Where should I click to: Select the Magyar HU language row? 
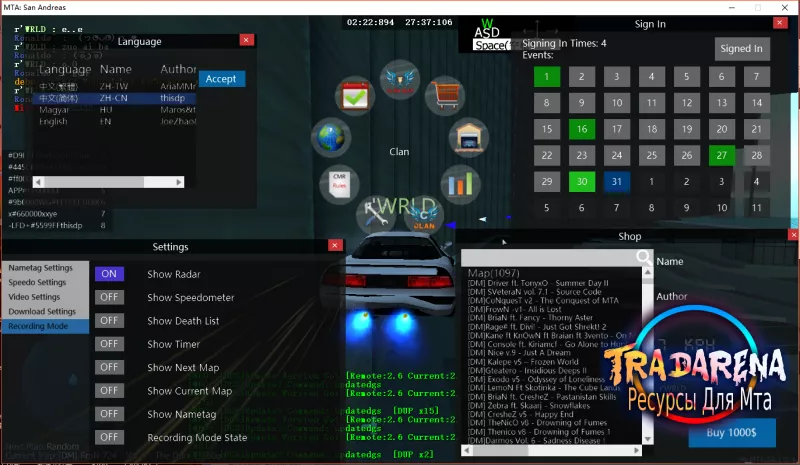point(115,110)
